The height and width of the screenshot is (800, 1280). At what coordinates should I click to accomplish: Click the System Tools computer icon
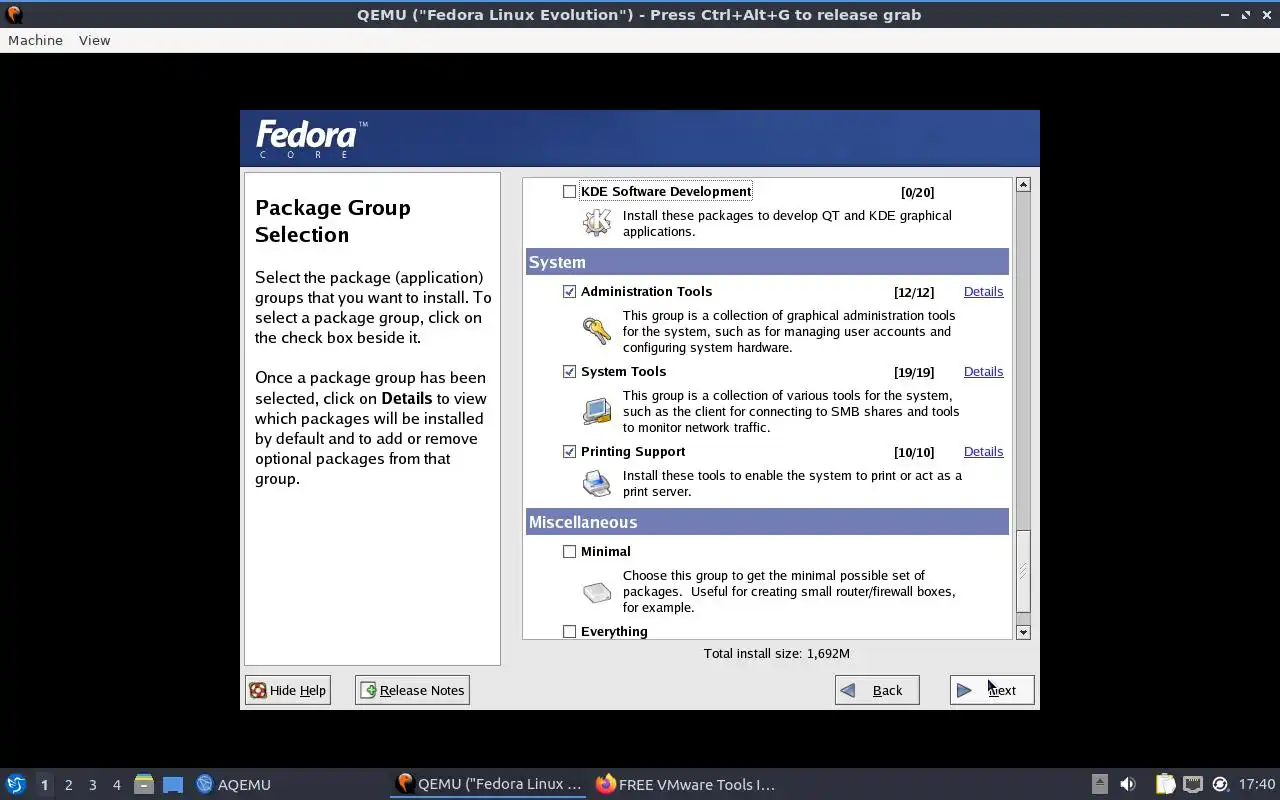pos(597,411)
